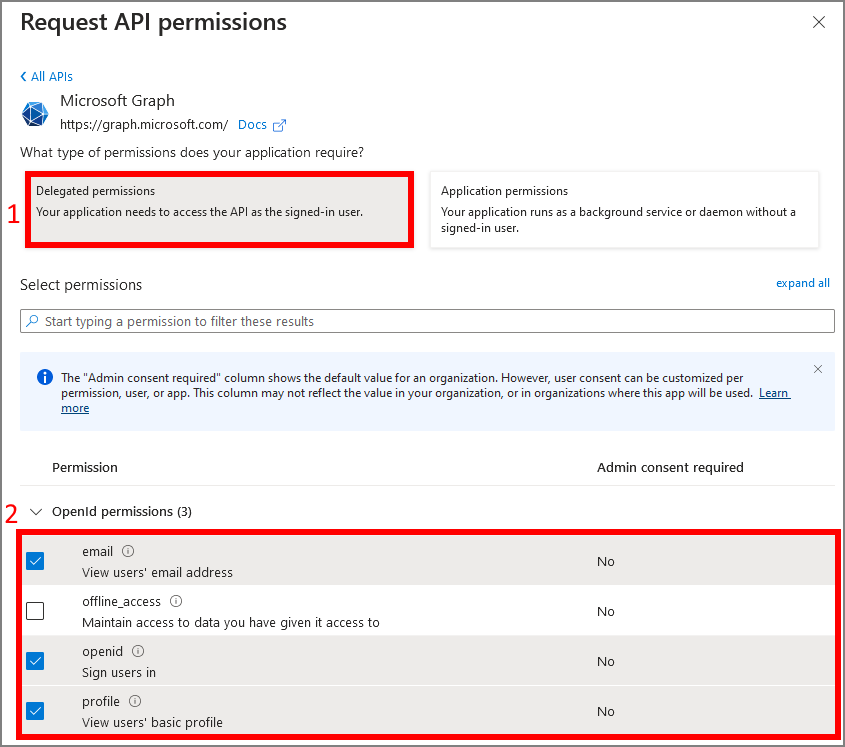845x747 pixels.
Task: Go back to All APIs
Action: 46,76
